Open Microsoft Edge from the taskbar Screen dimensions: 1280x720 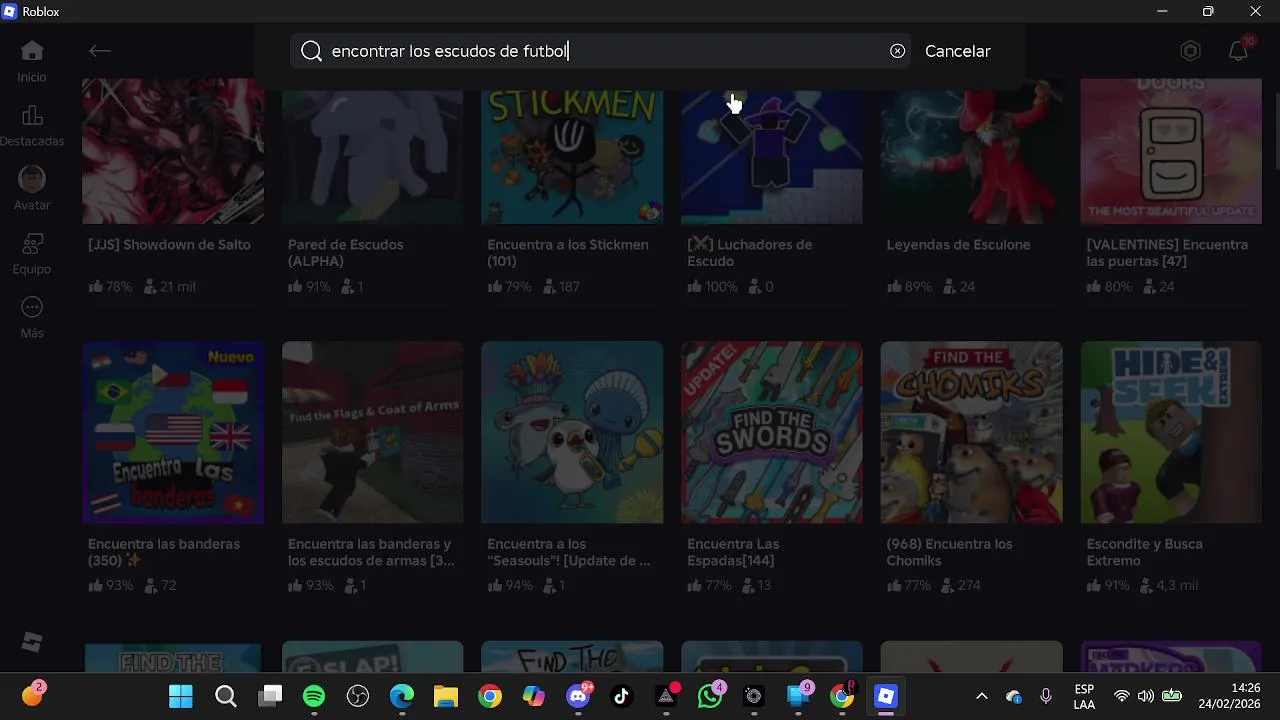(x=402, y=696)
